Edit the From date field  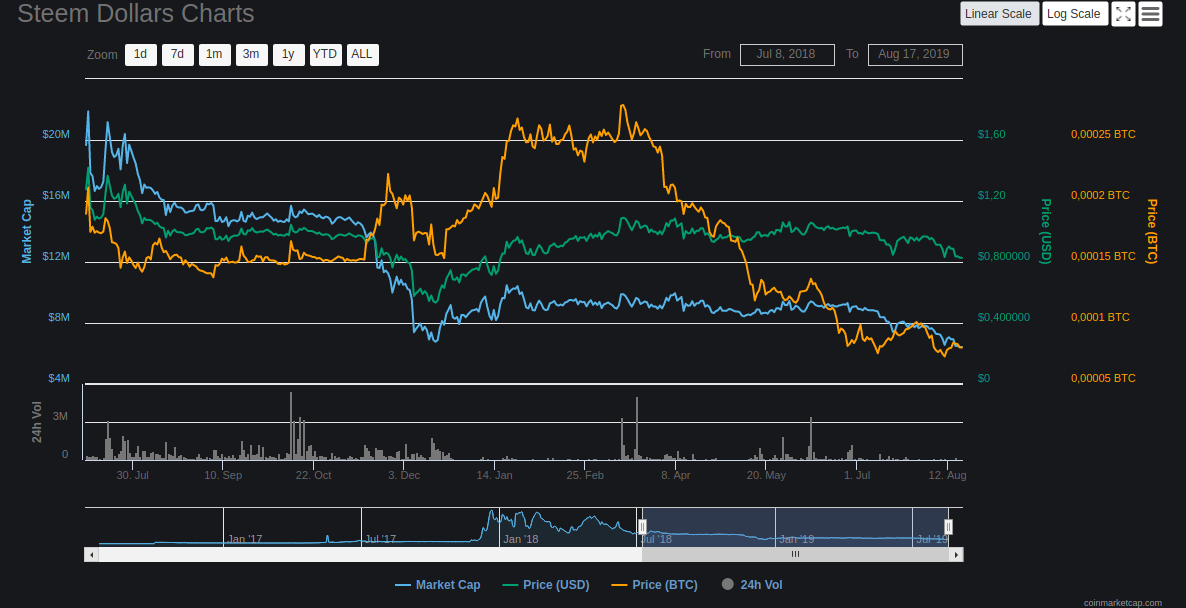787,54
